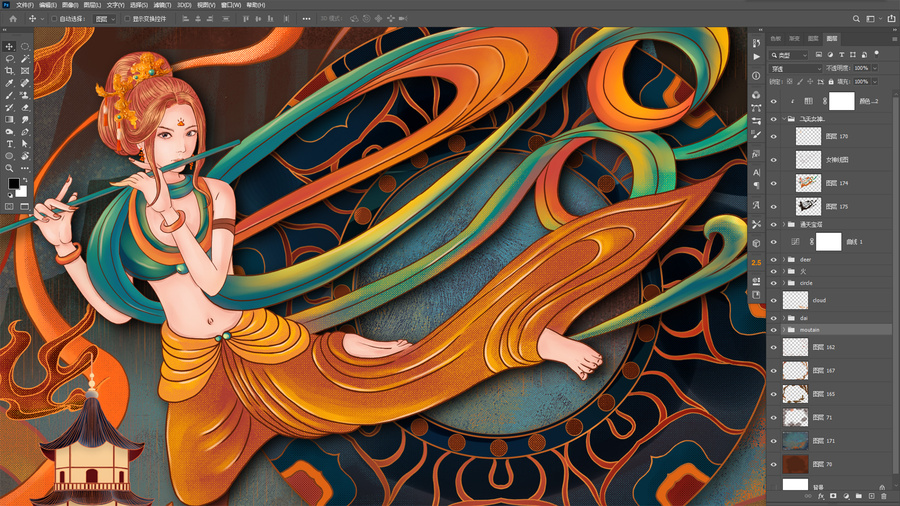900x506 pixels.
Task: Hide layer 图层 171 with its eye
Action: [773, 441]
